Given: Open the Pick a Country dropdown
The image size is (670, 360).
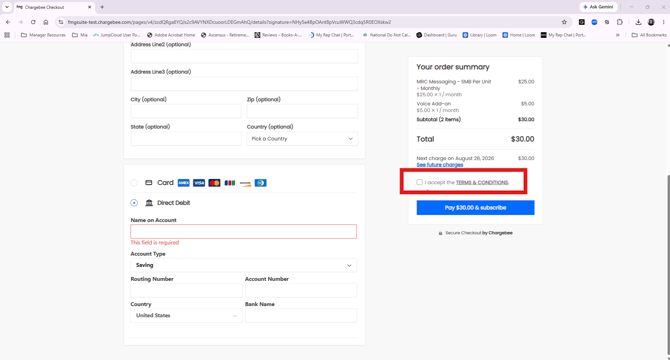Looking at the screenshot, I should point(302,139).
